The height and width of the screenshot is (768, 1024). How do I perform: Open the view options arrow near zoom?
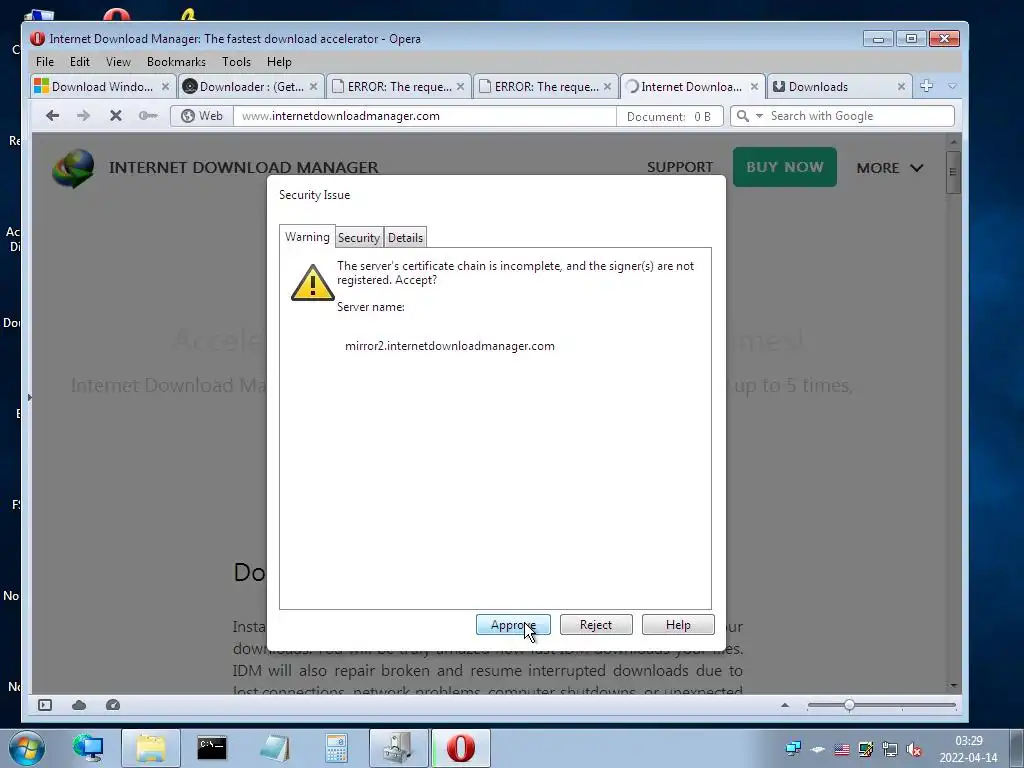click(x=785, y=705)
